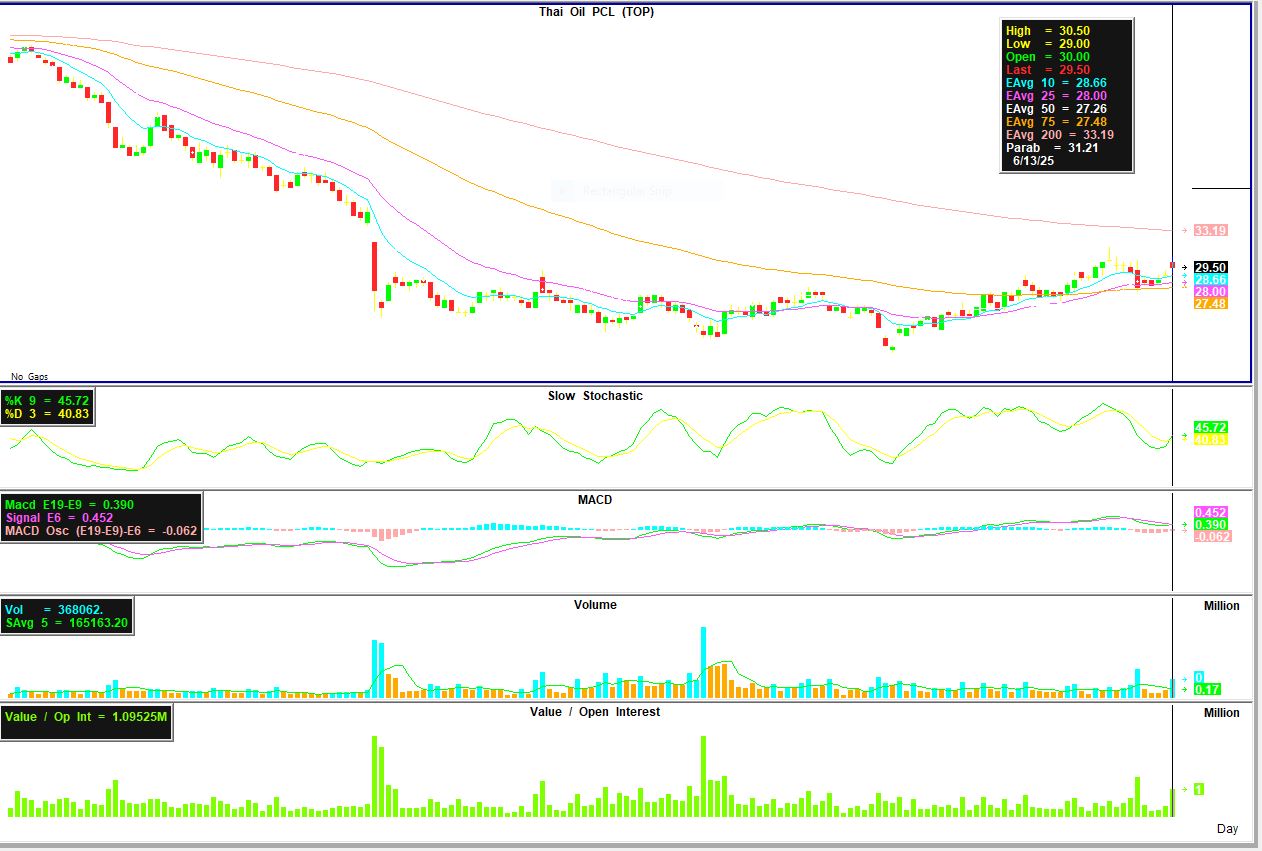Click the "Million" label in the Volume panel

[1221, 606]
